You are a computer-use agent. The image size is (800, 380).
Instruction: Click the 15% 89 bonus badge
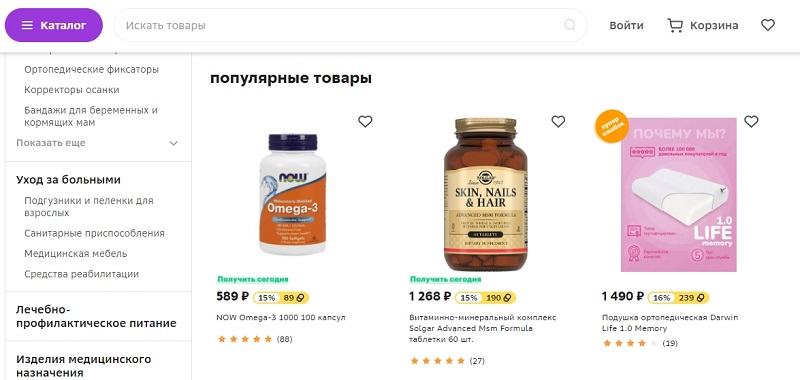tap(281, 298)
